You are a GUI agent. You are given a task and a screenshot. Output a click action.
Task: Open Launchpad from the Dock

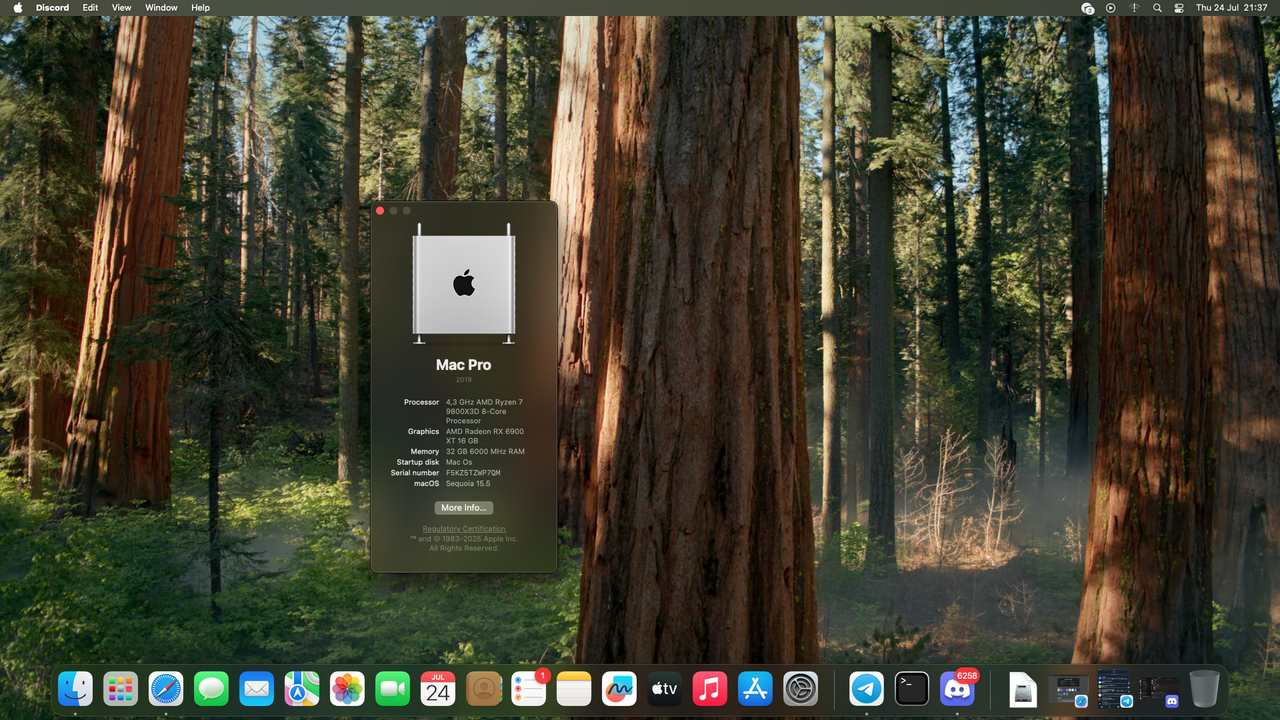121,689
